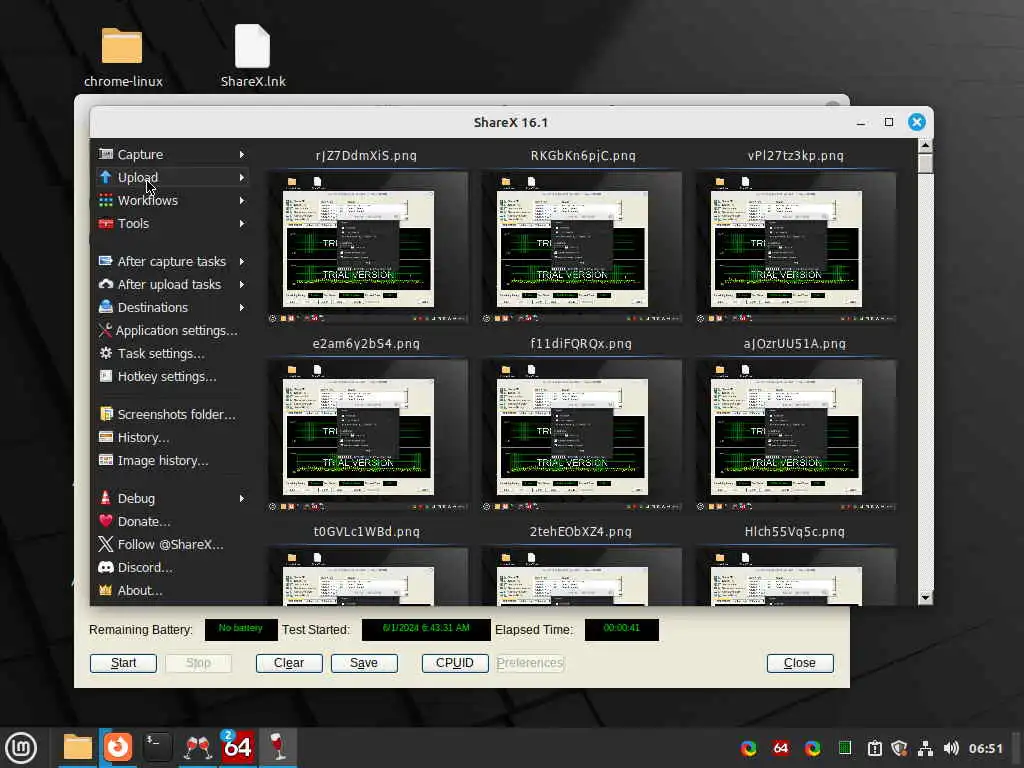1024x768 pixels.
Task: Expand the Tools submenu arrow
Action: [x=242, y=223]
